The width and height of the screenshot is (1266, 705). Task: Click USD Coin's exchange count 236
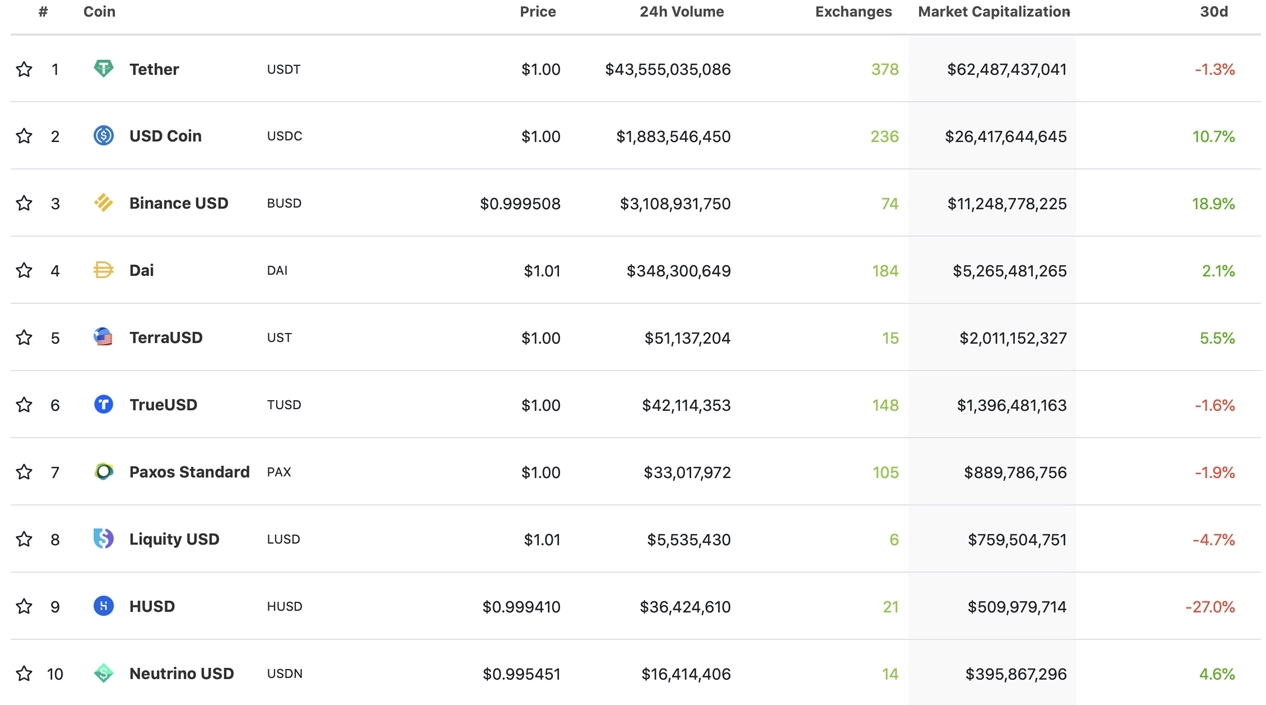pyautogui.click(x=885, y=136)
